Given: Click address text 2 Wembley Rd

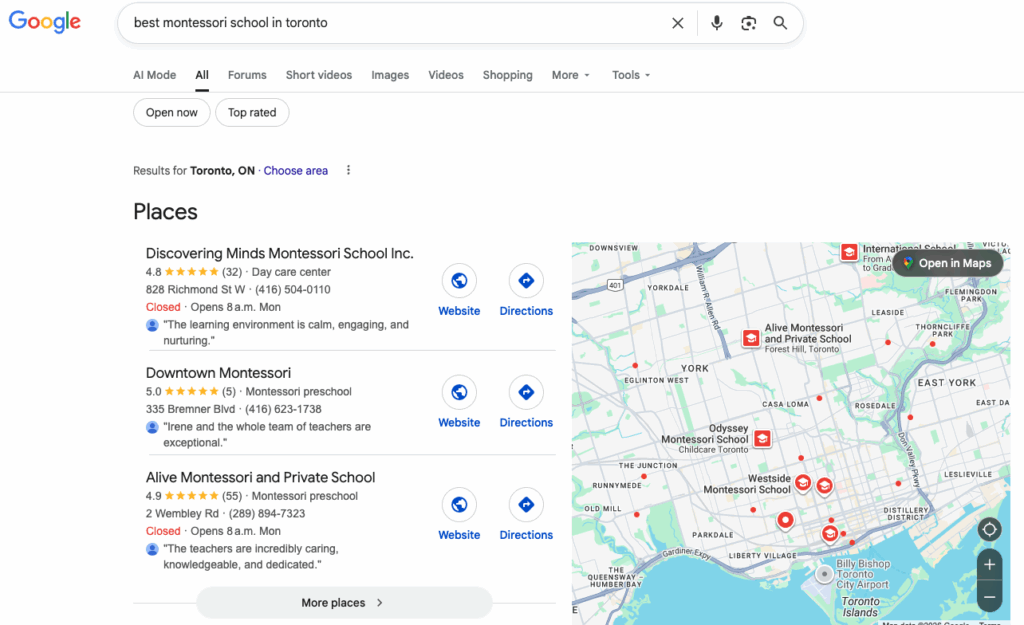Looking at the screenshot, I should 182,513.
